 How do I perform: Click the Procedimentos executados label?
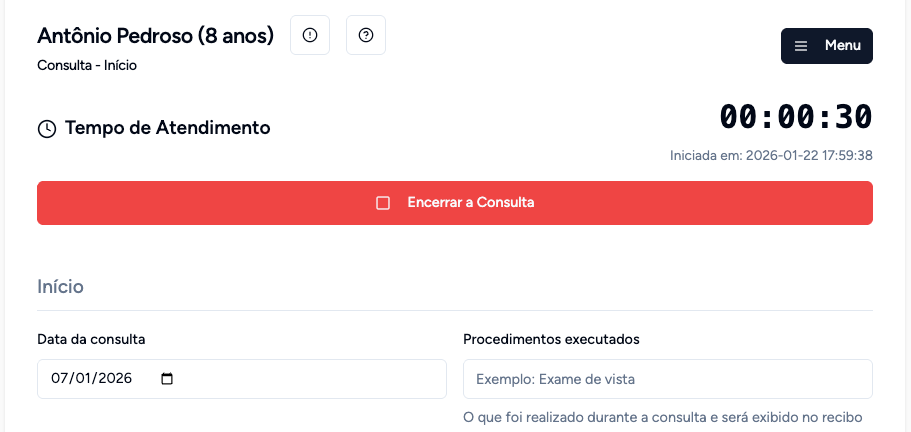[x=551, y=339]
